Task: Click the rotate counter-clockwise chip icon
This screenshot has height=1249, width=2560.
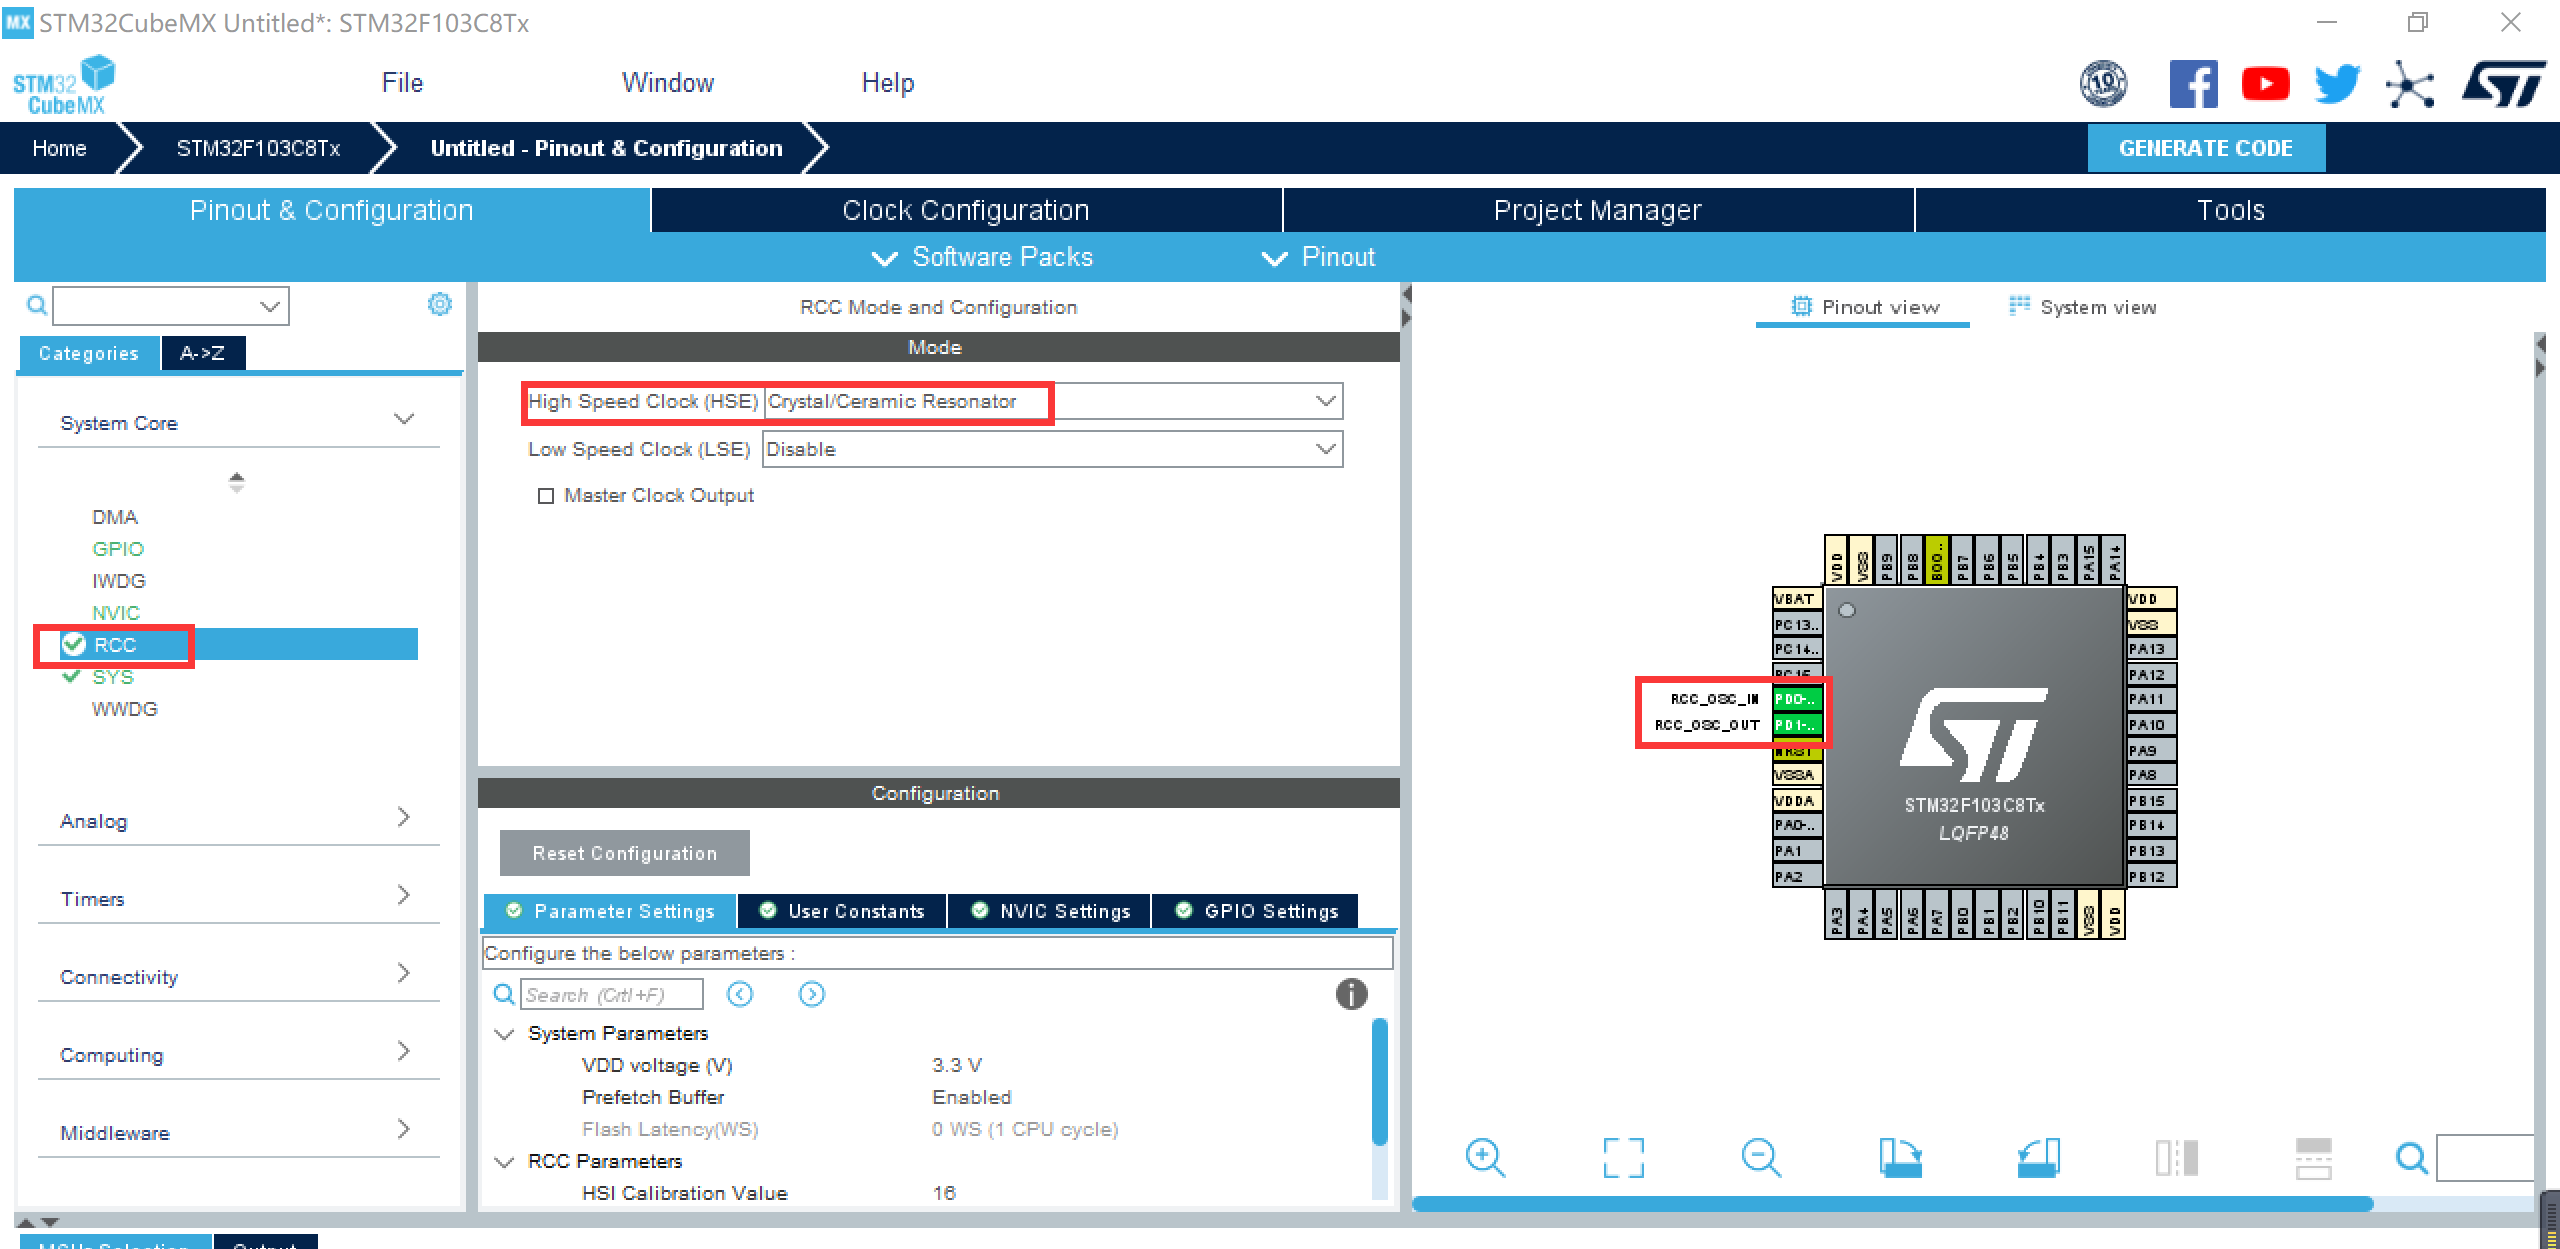Action: pyautogui.click(x=2038, y=1158)
